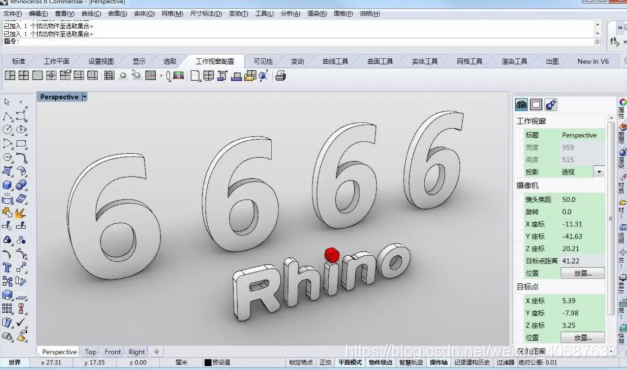Viewport: 627px width, 370px height.
Task: Choose the Rectangle tool
Action: pyautogui.click(x=21, y=144)
